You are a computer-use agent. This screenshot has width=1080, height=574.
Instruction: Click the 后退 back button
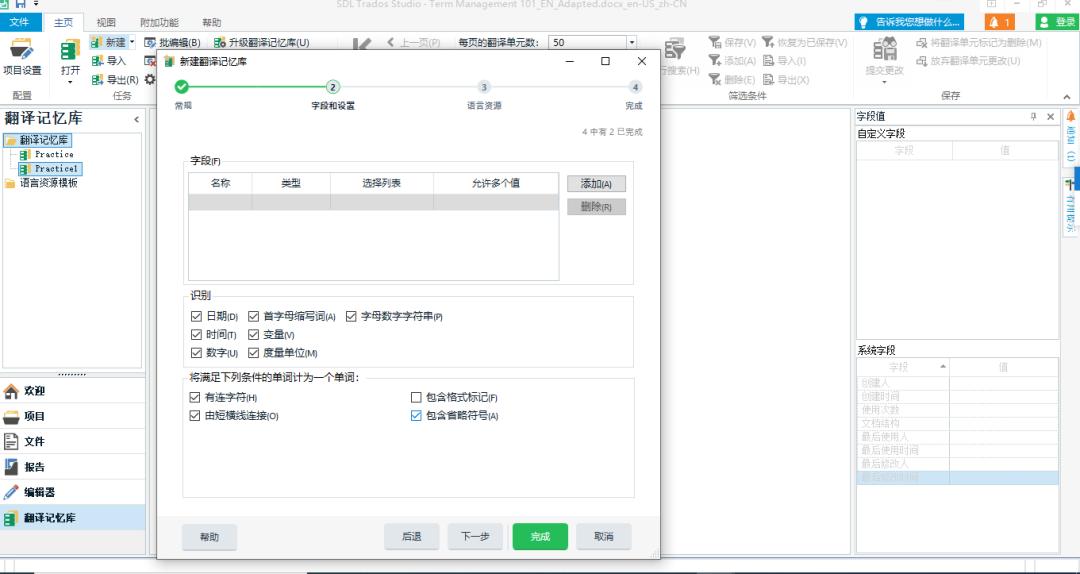coord(411,537)
